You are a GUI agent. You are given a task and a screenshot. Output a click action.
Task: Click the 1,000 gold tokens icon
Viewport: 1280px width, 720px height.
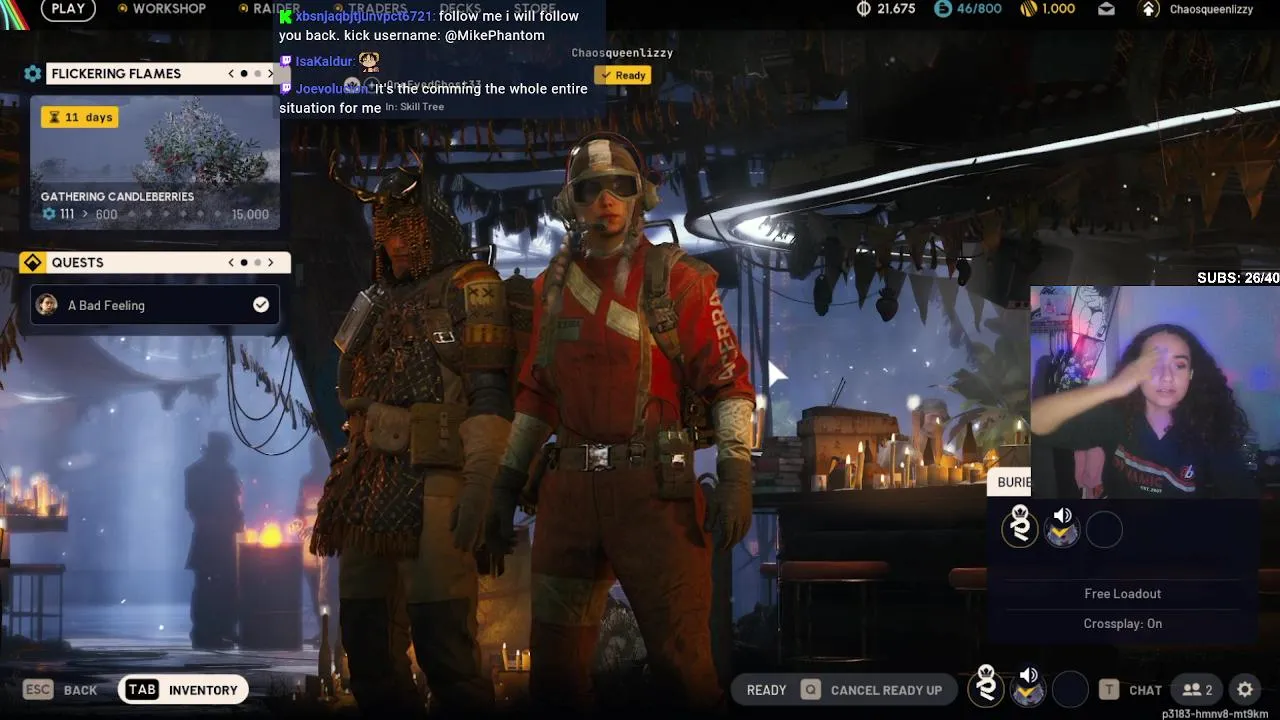tap(1028, 9)
